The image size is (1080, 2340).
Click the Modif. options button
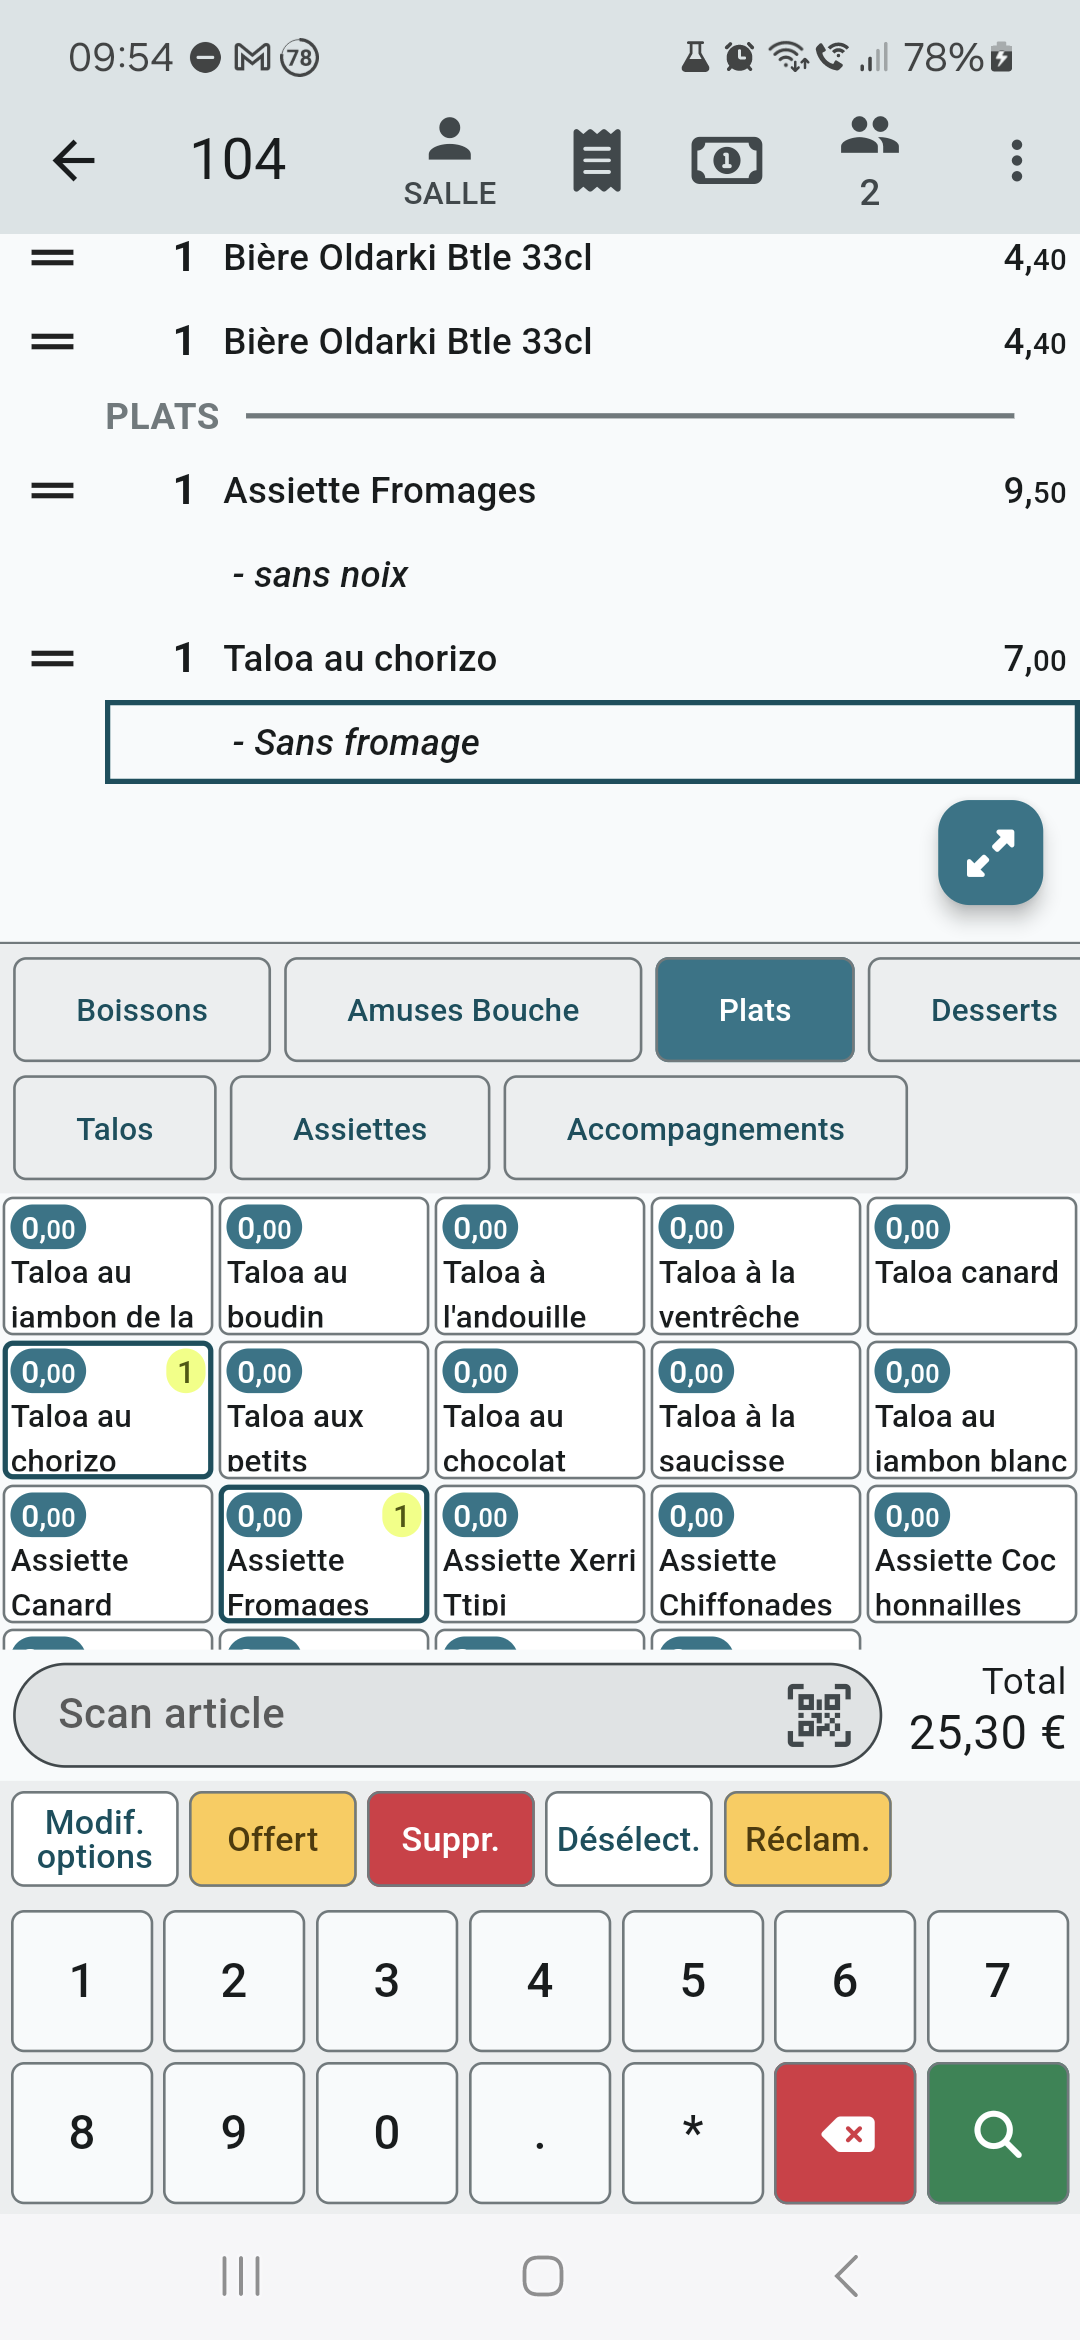[95, 1839]
